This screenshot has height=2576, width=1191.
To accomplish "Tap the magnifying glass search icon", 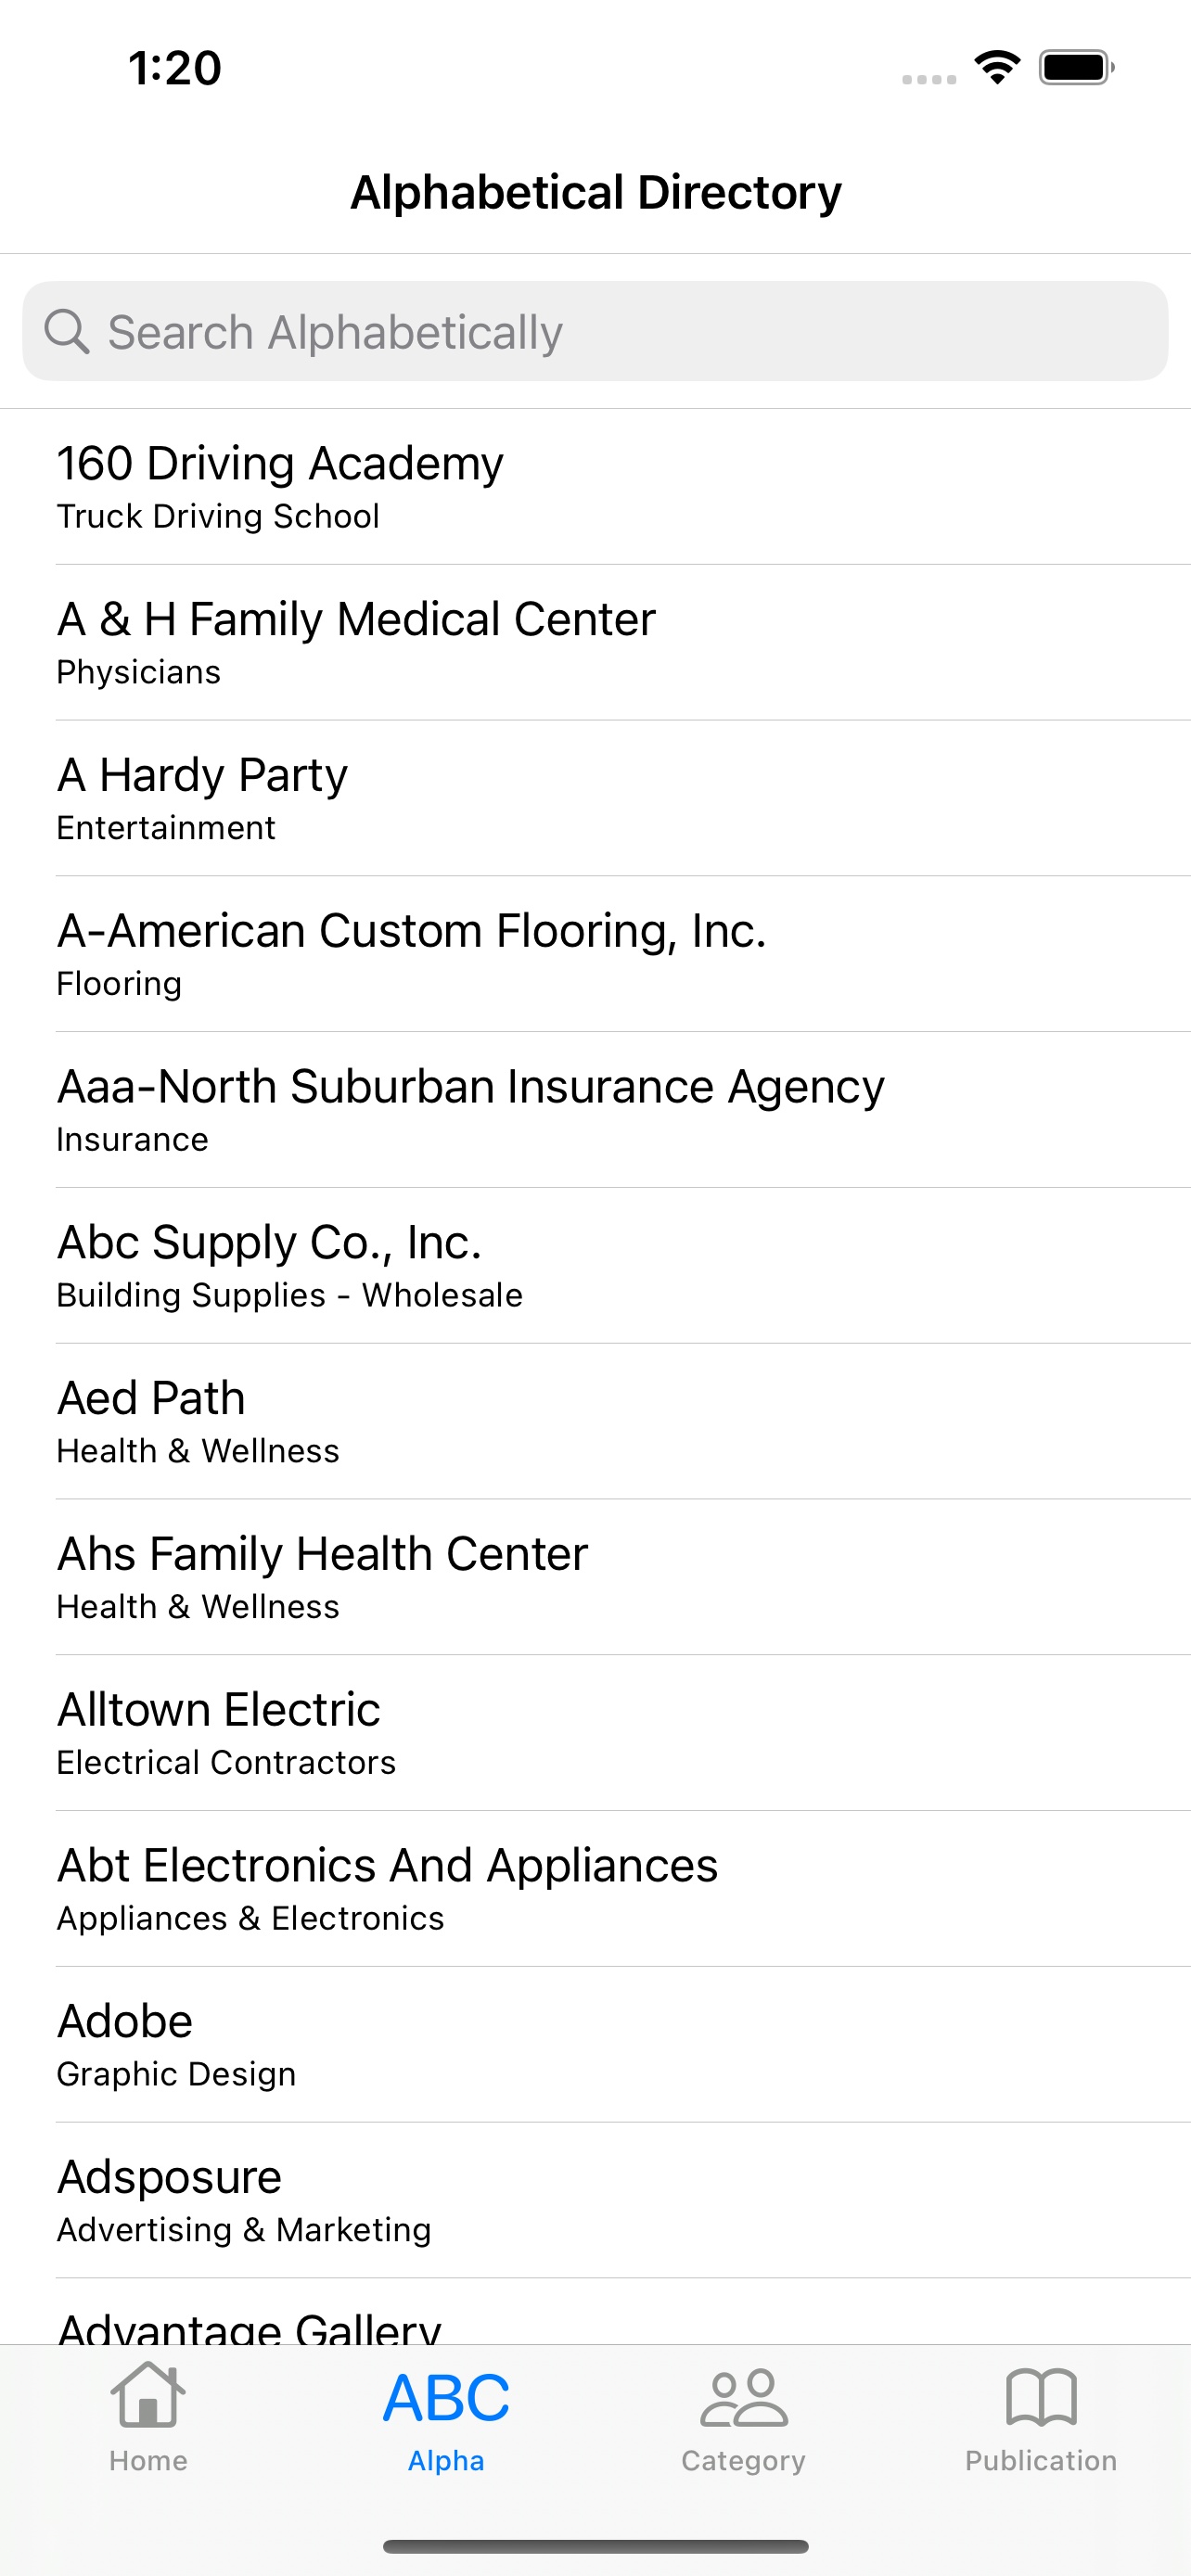I will click(67, 331).
